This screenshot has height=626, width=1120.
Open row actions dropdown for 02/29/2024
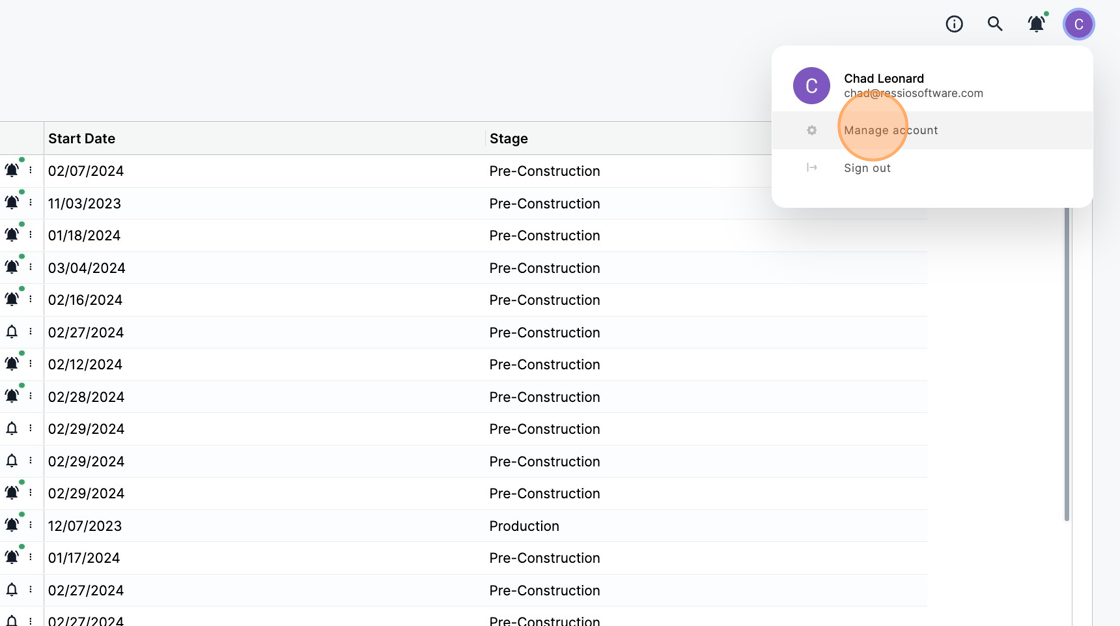pos(28,428)
